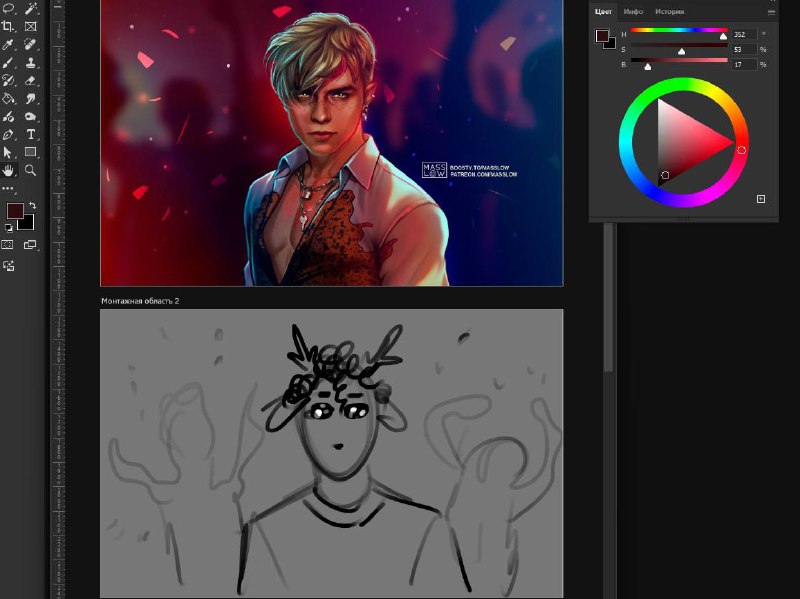800x599 pixels.
Task: Open the screen mode options
Action: click(30, 245)
